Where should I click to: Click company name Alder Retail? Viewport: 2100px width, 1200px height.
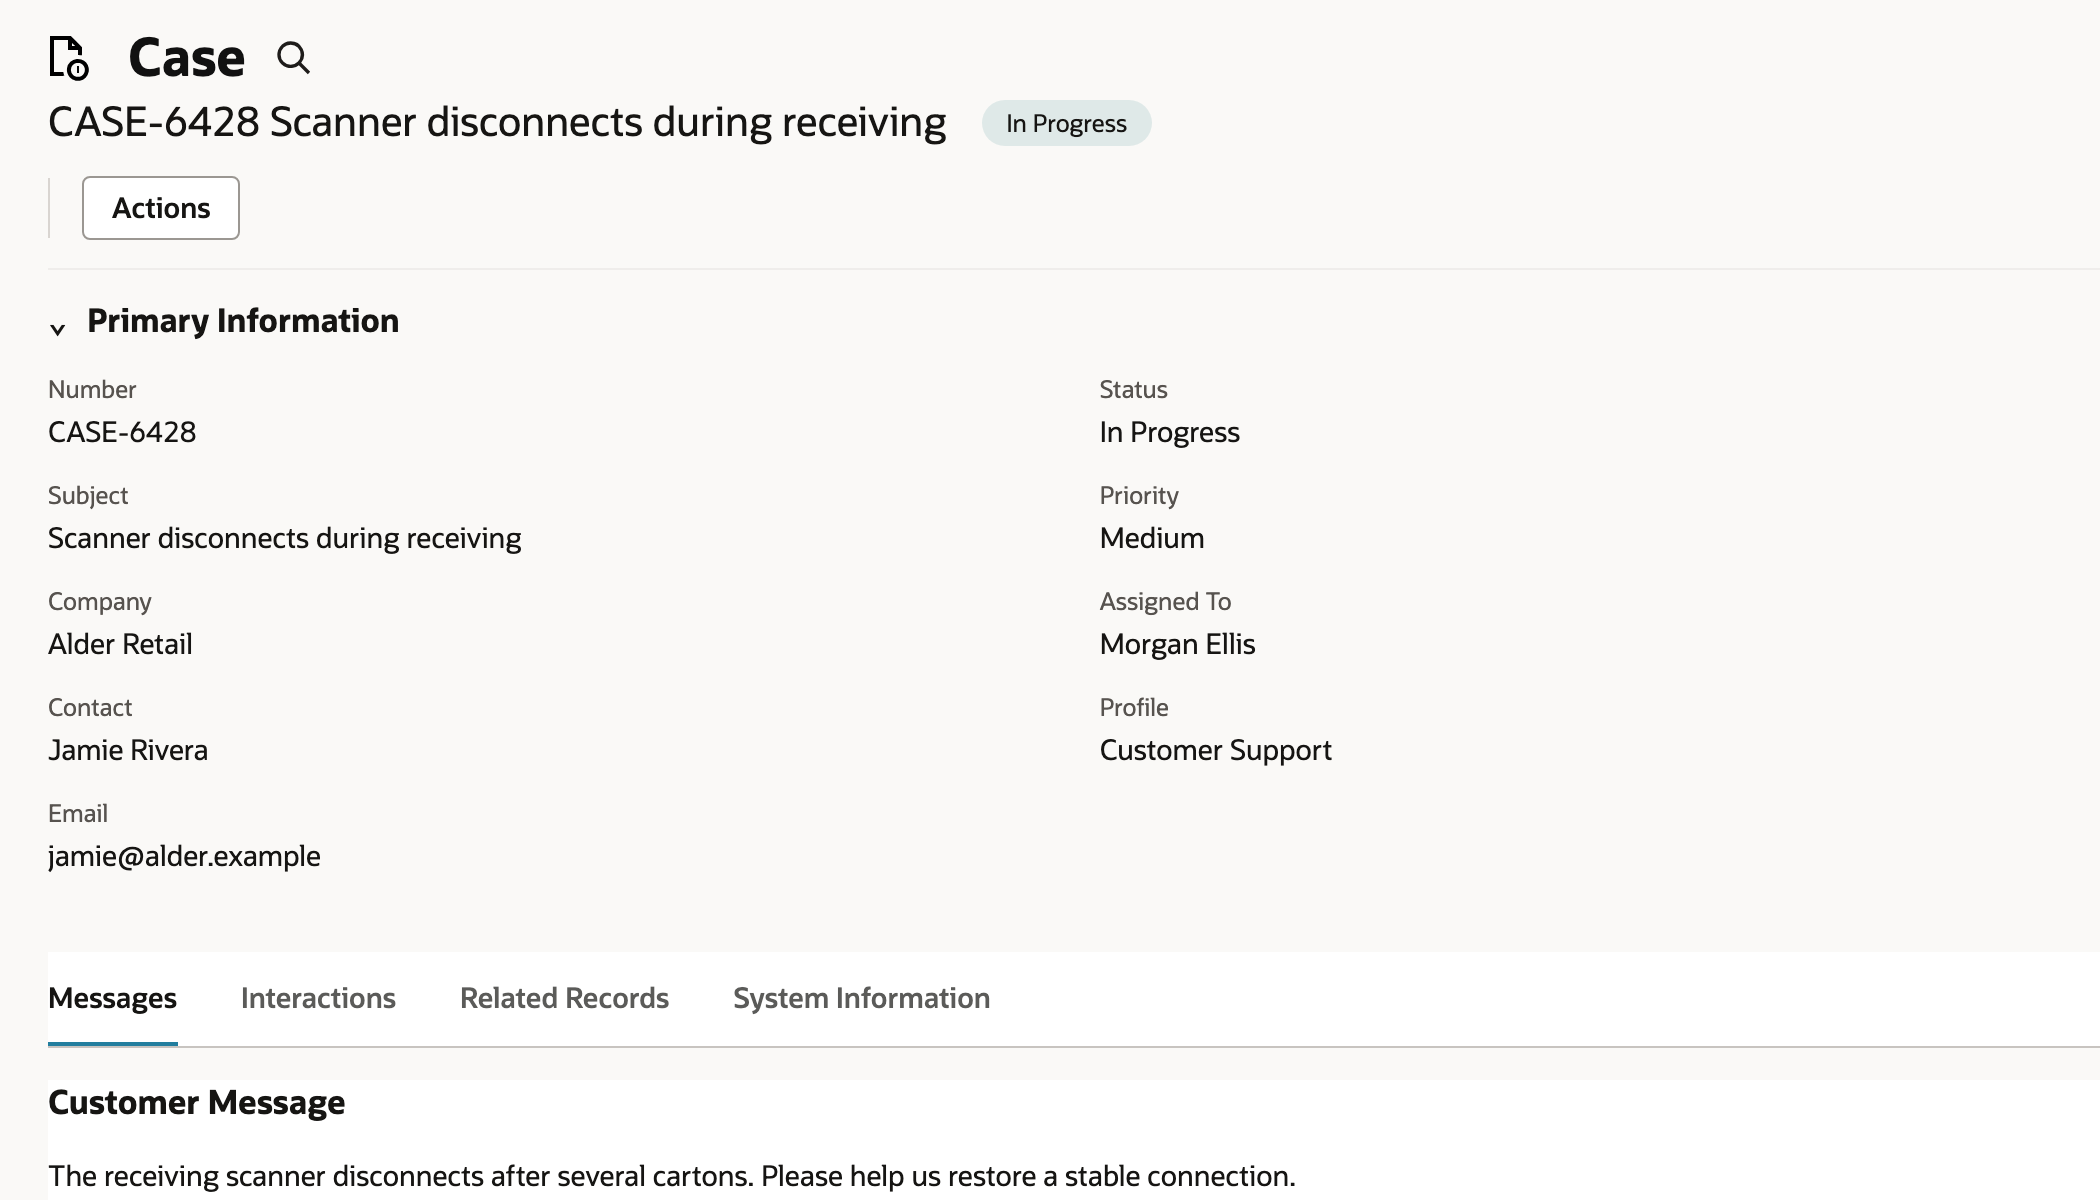120,644
